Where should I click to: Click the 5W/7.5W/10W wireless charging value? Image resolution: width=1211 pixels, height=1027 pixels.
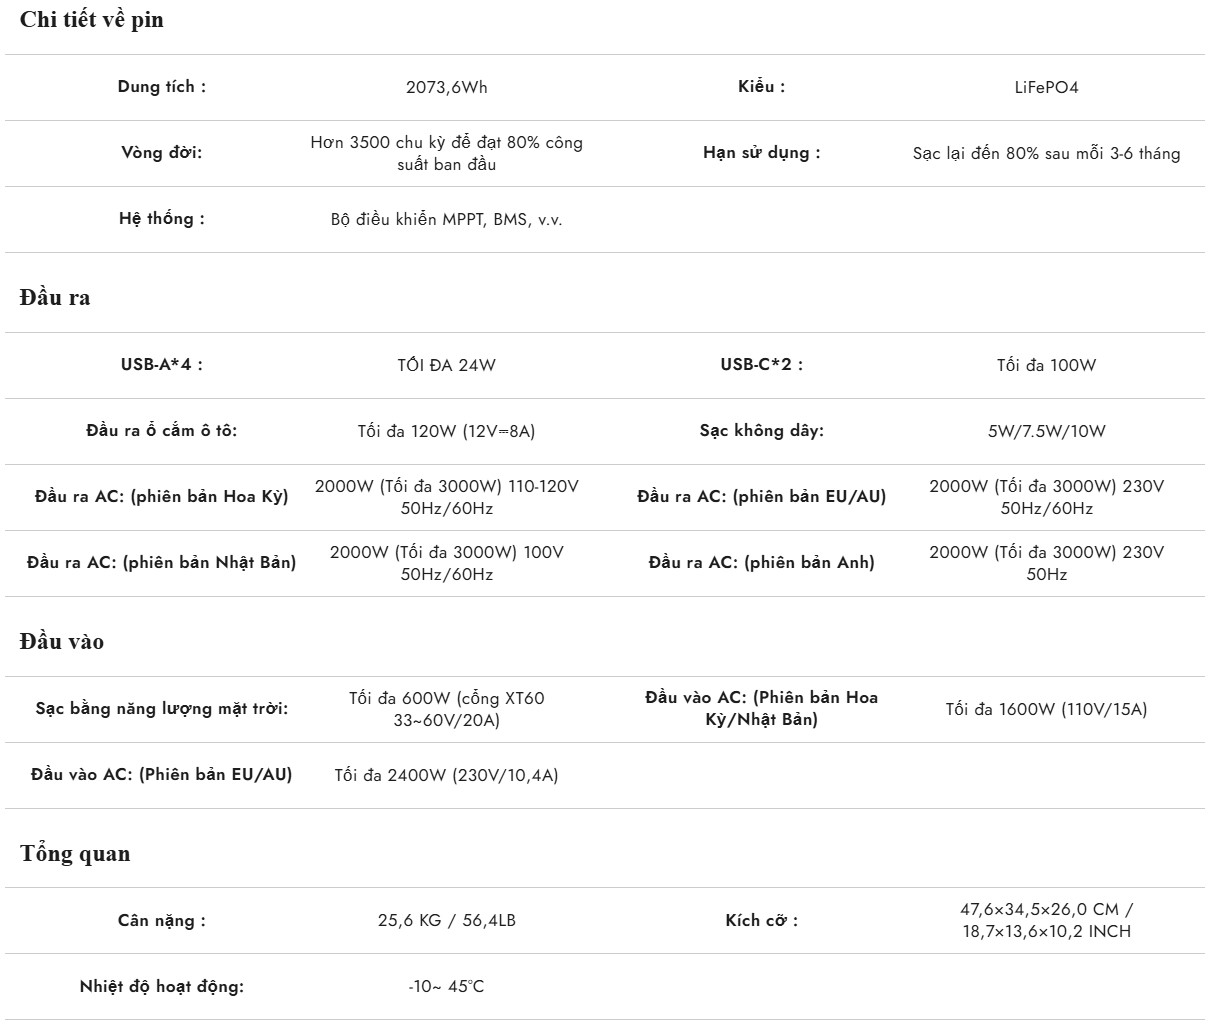pyautogui.click(x=1046, y=431)
